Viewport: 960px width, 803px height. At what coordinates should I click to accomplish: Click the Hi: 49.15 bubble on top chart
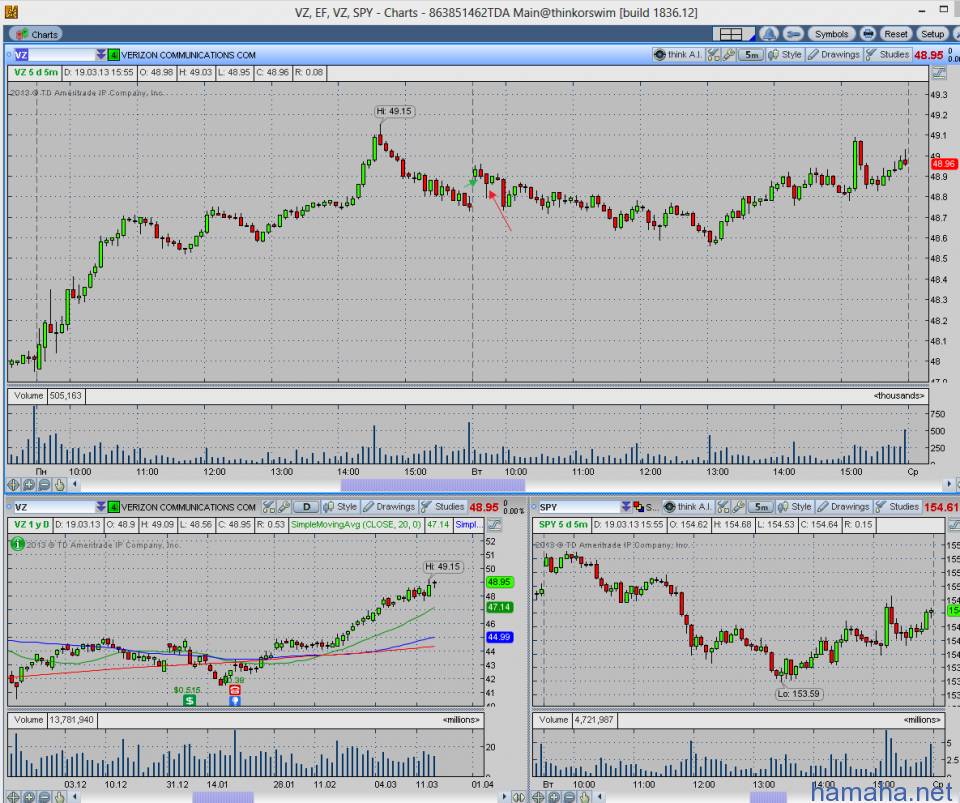[x=394, y=111]
